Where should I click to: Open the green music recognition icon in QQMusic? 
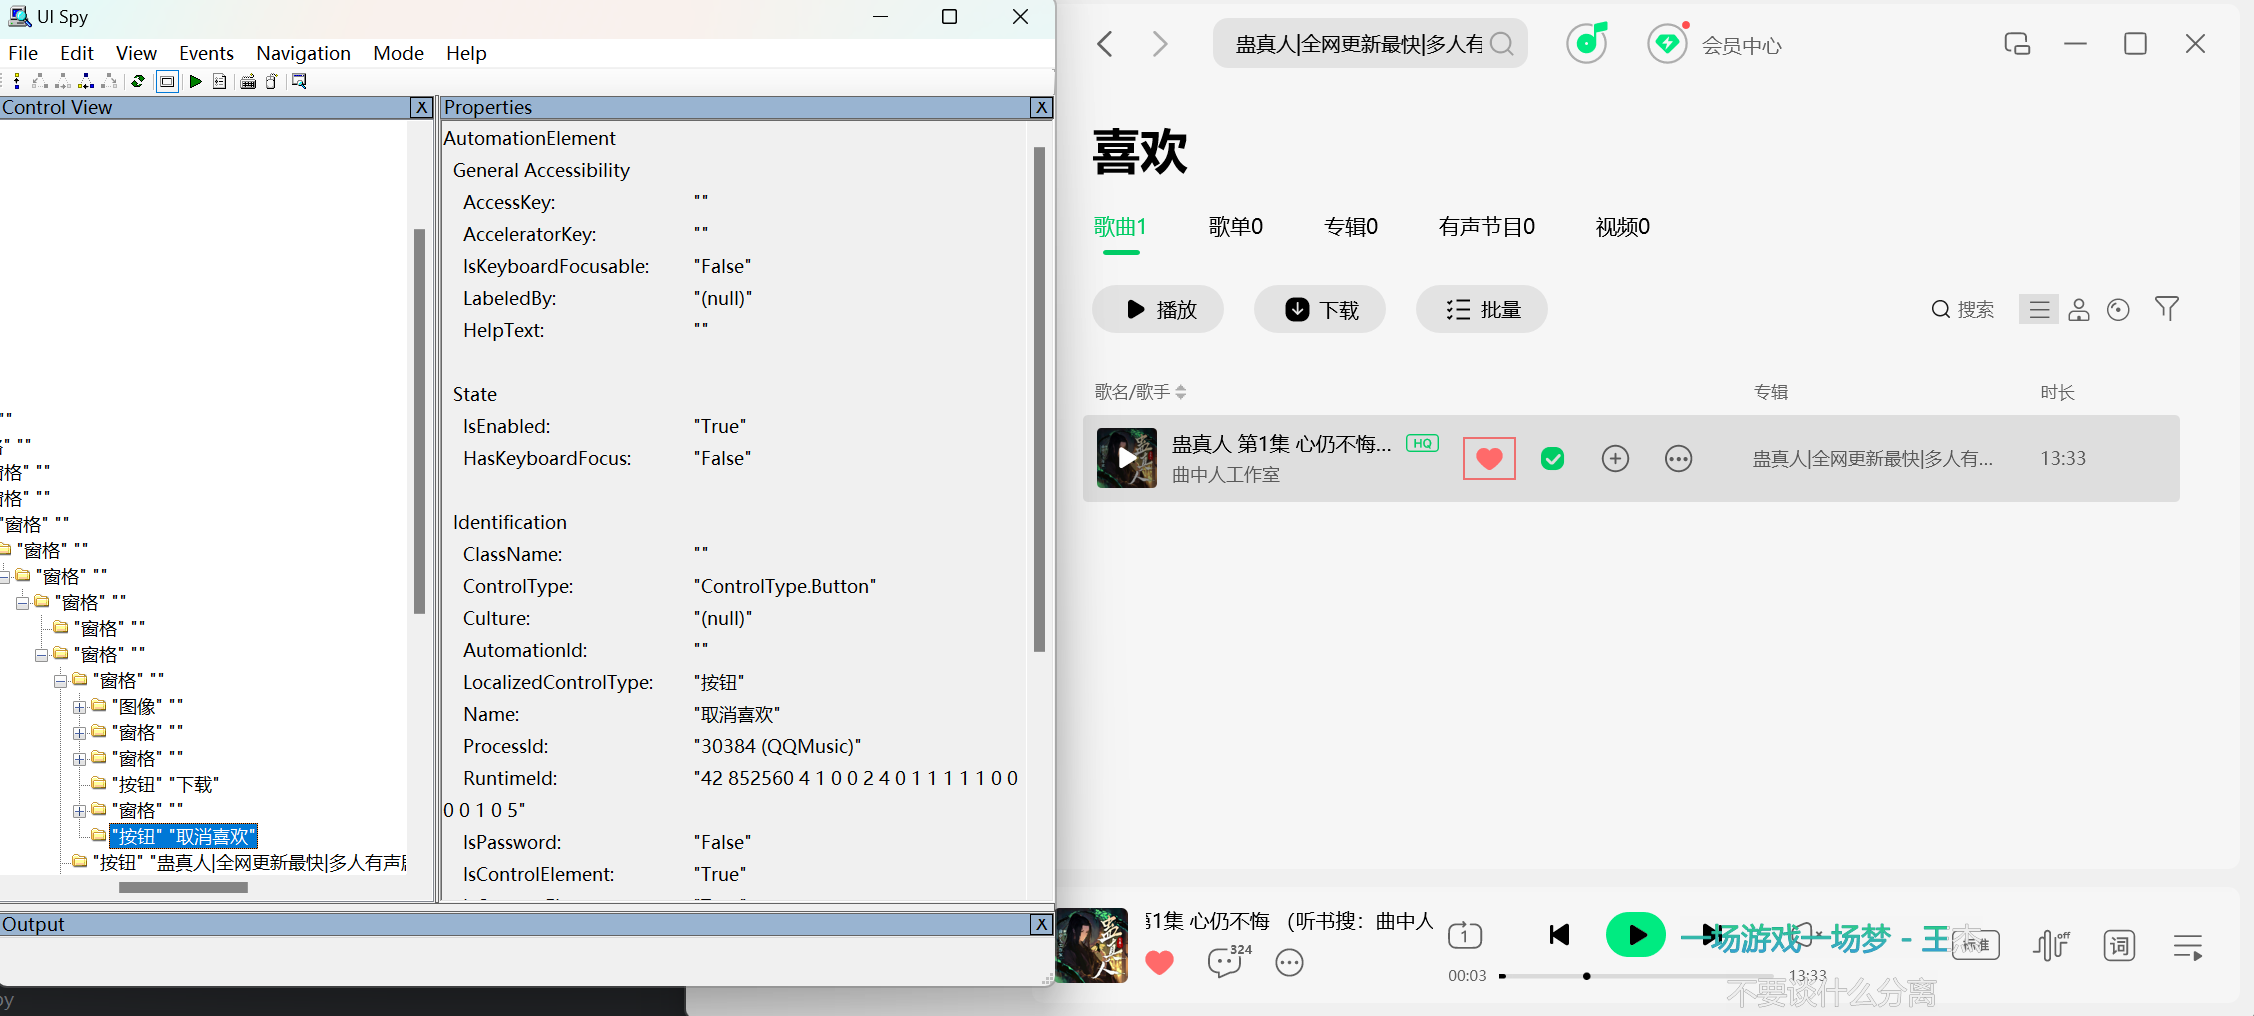(1587, 43)
